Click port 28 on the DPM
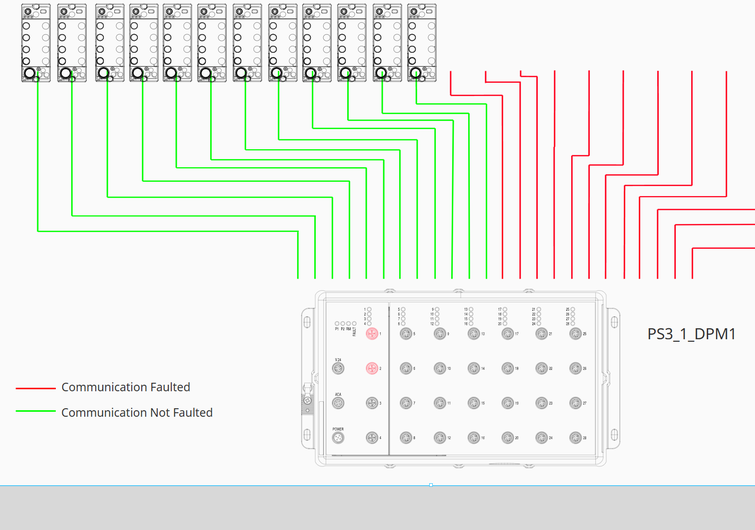The width and height of the screenshot is (755, 530). pyautogui.click(x=575, y=438)
